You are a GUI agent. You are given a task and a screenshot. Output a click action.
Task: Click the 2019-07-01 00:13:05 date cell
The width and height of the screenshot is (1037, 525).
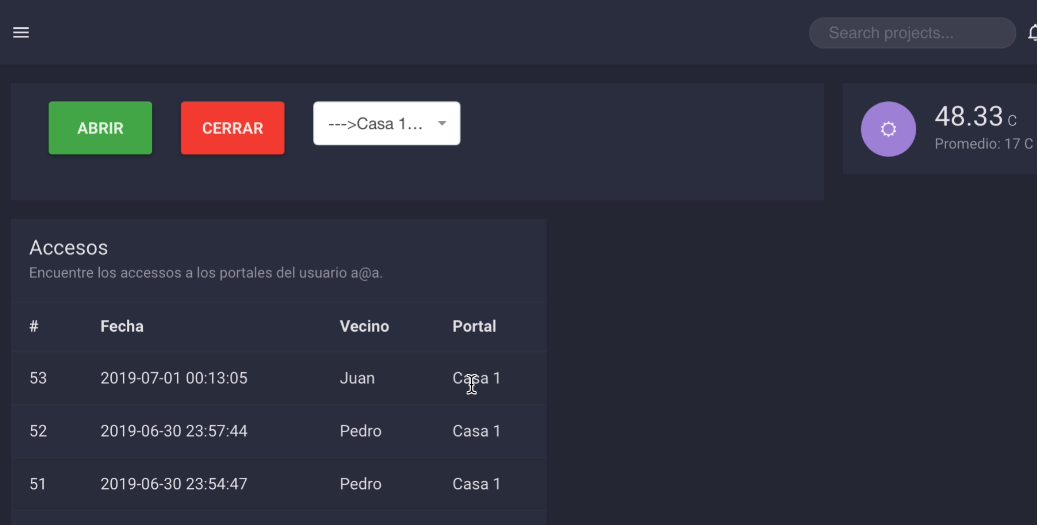(x=174, y=378)
